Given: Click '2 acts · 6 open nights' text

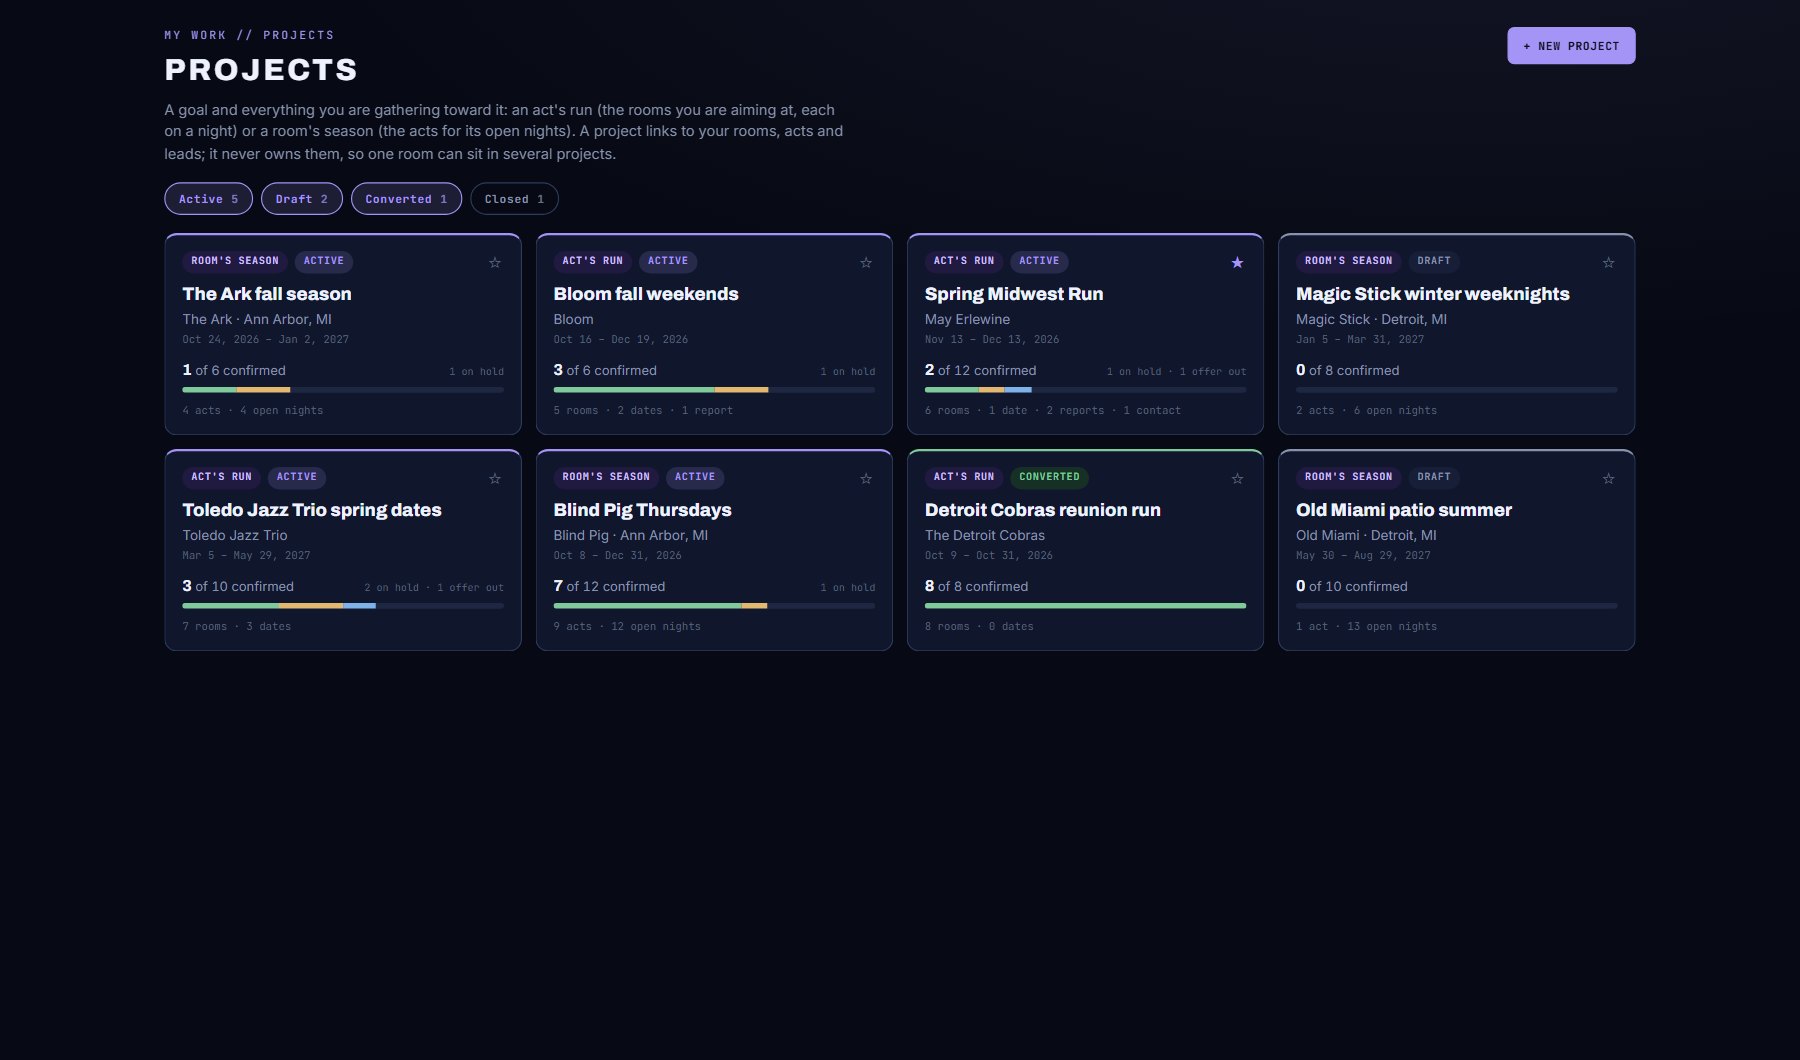Looking at the screenshot, I should click(1366, 411).
